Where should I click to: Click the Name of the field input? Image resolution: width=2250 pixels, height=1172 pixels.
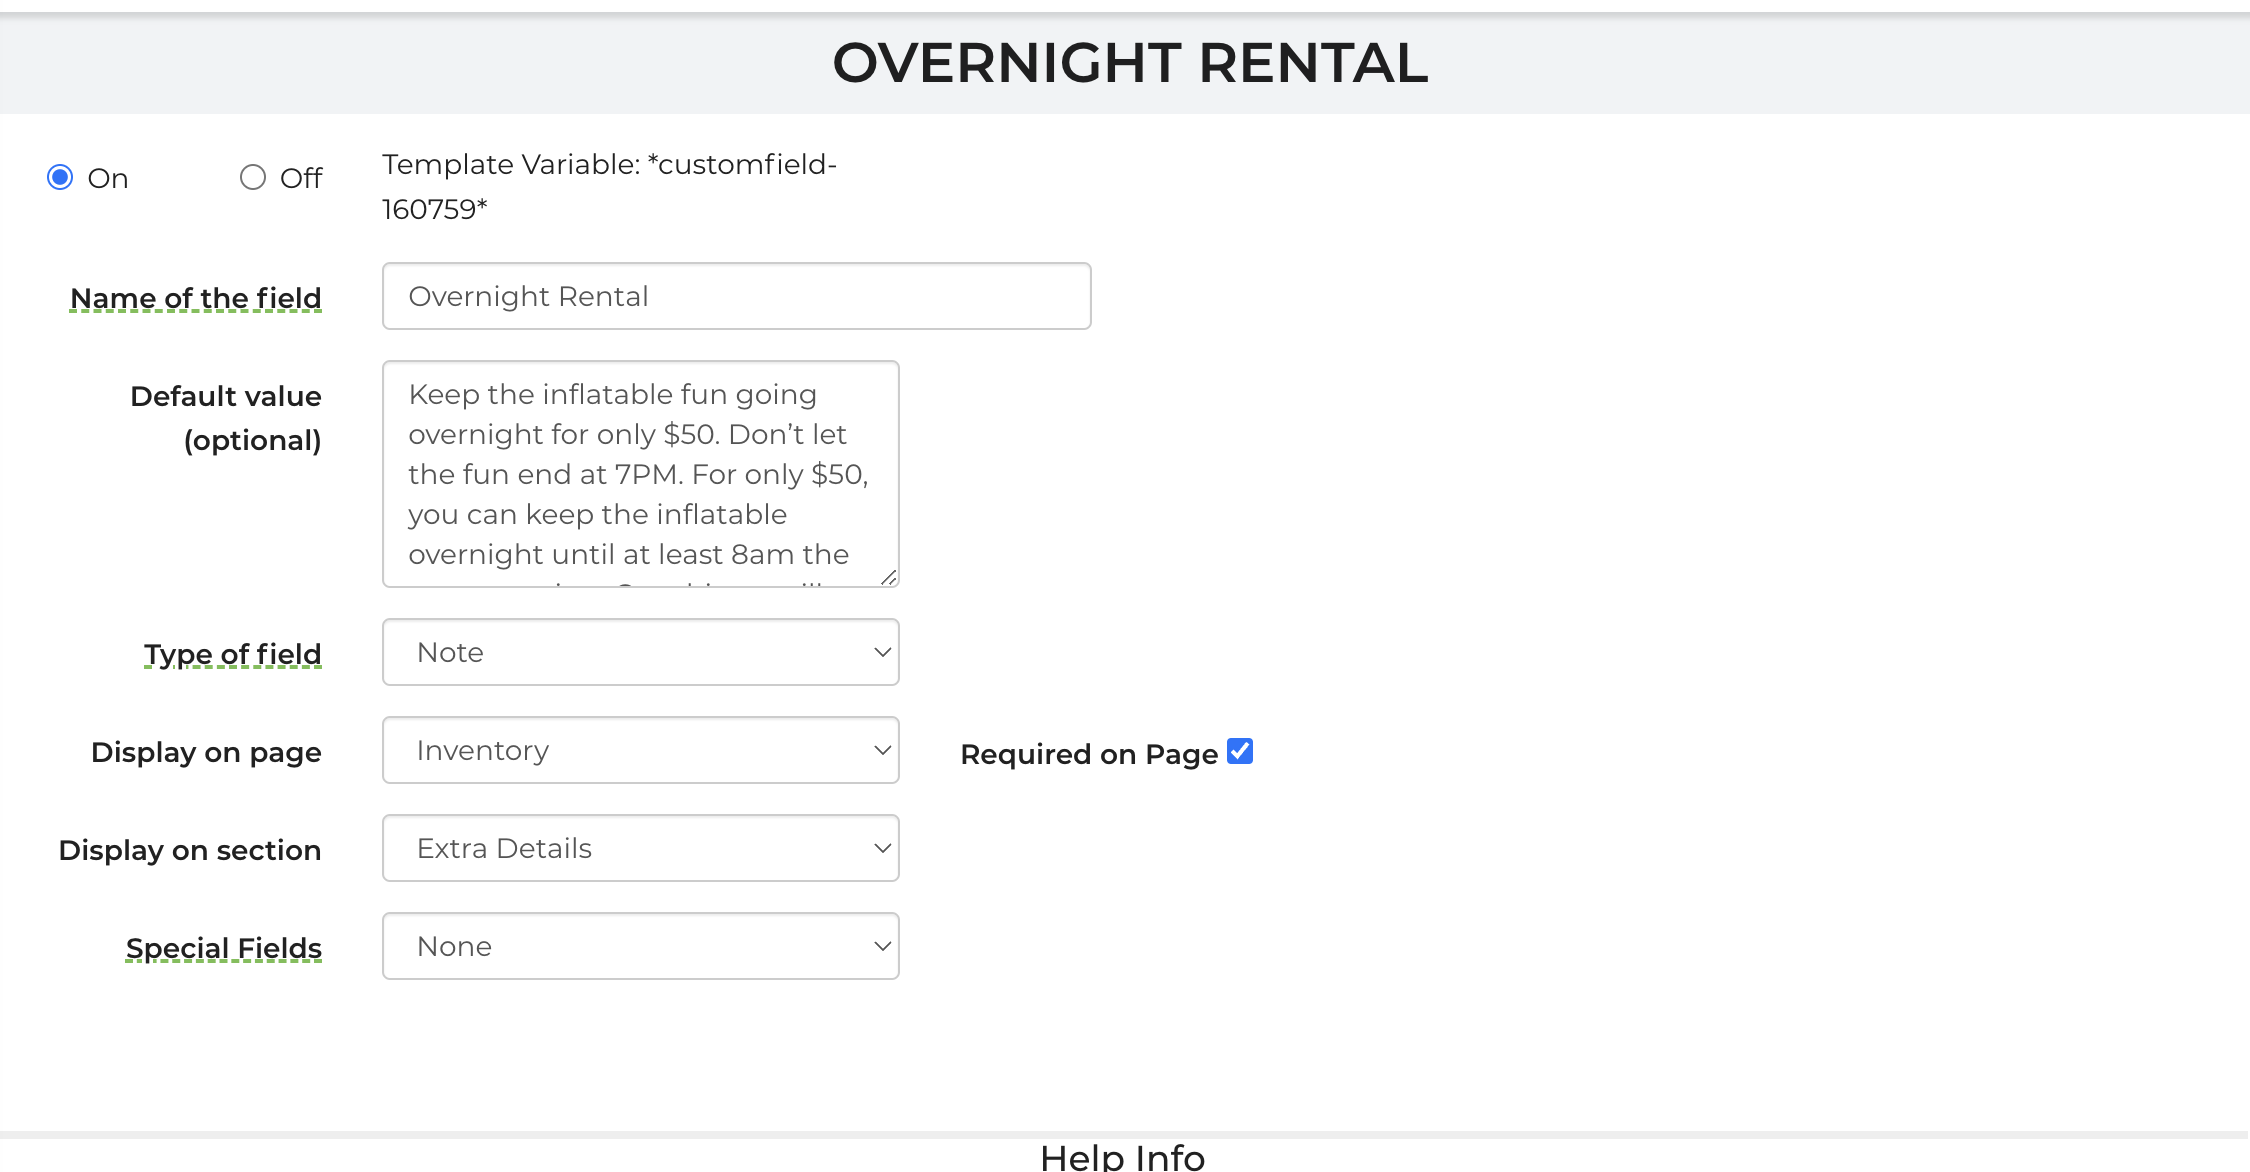(x=736, y=296)
